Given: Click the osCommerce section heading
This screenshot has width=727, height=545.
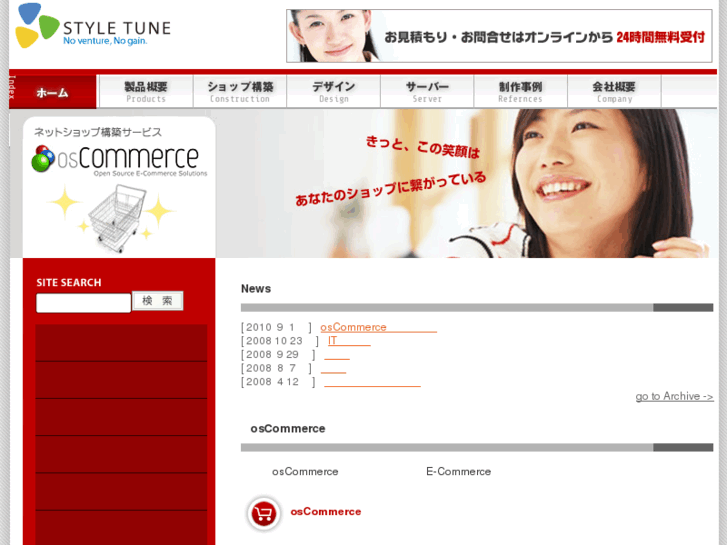Looking at the screenshot, I should [x=287, y=429].
